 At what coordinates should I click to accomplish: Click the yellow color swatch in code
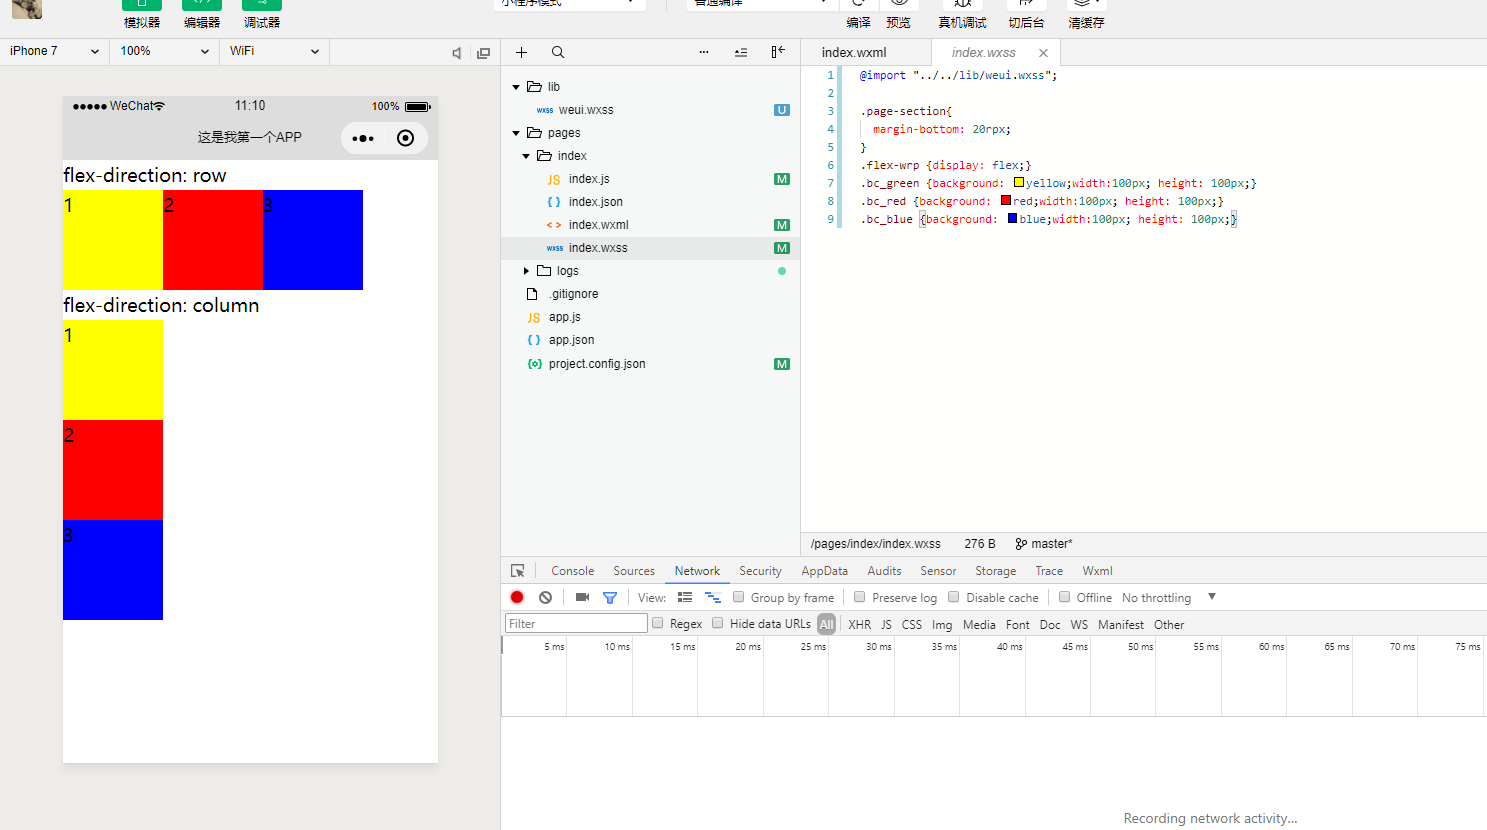(x=1019, y=183)
